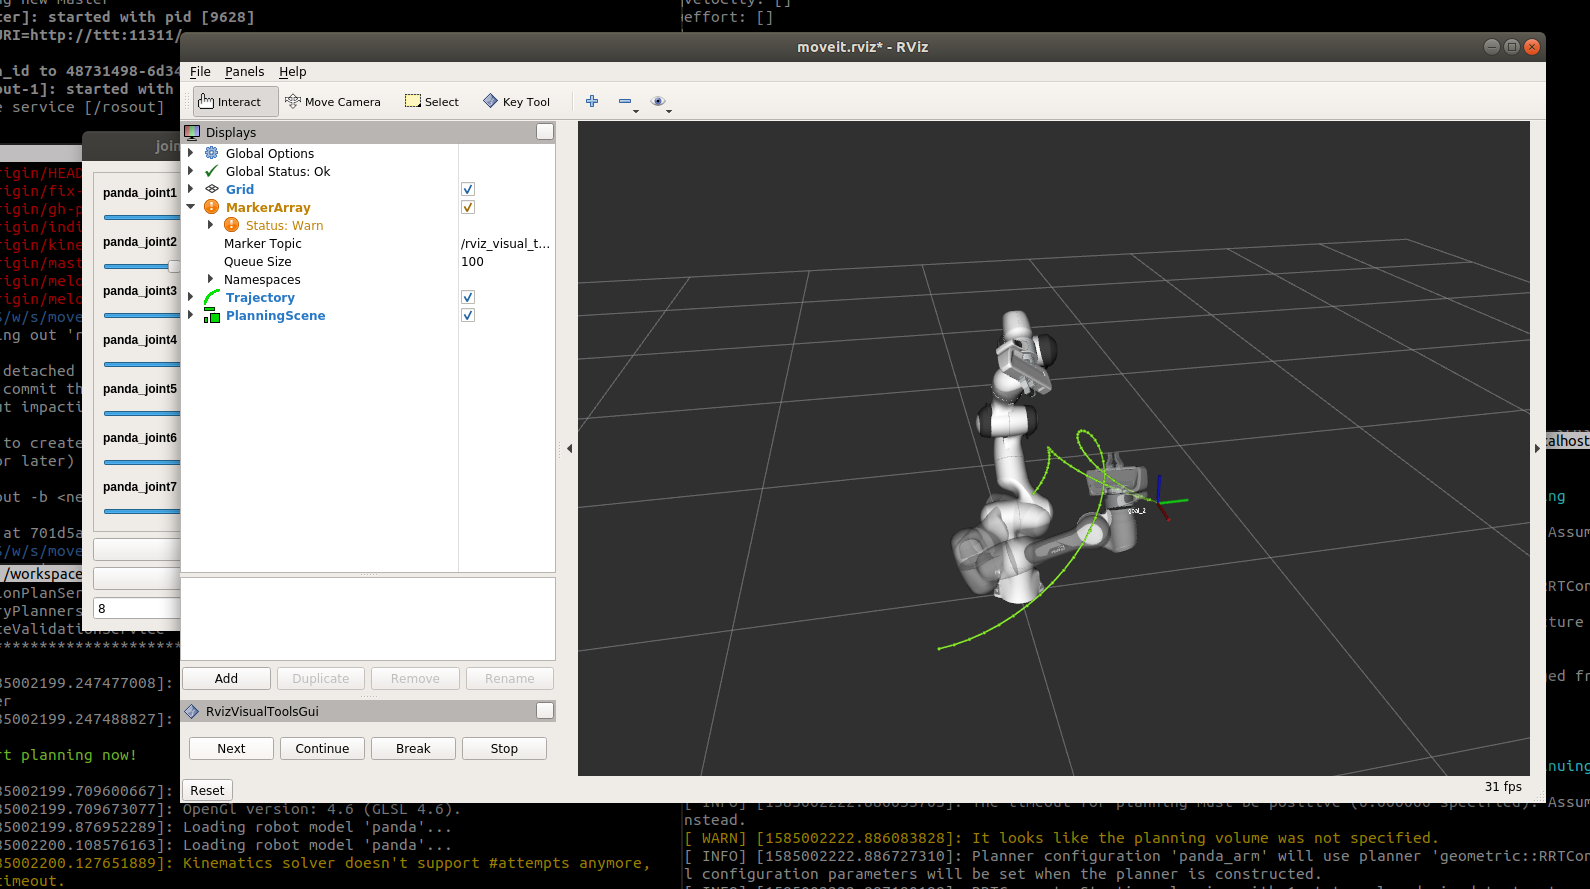Click the Global Options gear icon
Screen dimensions: 1590x889
click(212, 153)
